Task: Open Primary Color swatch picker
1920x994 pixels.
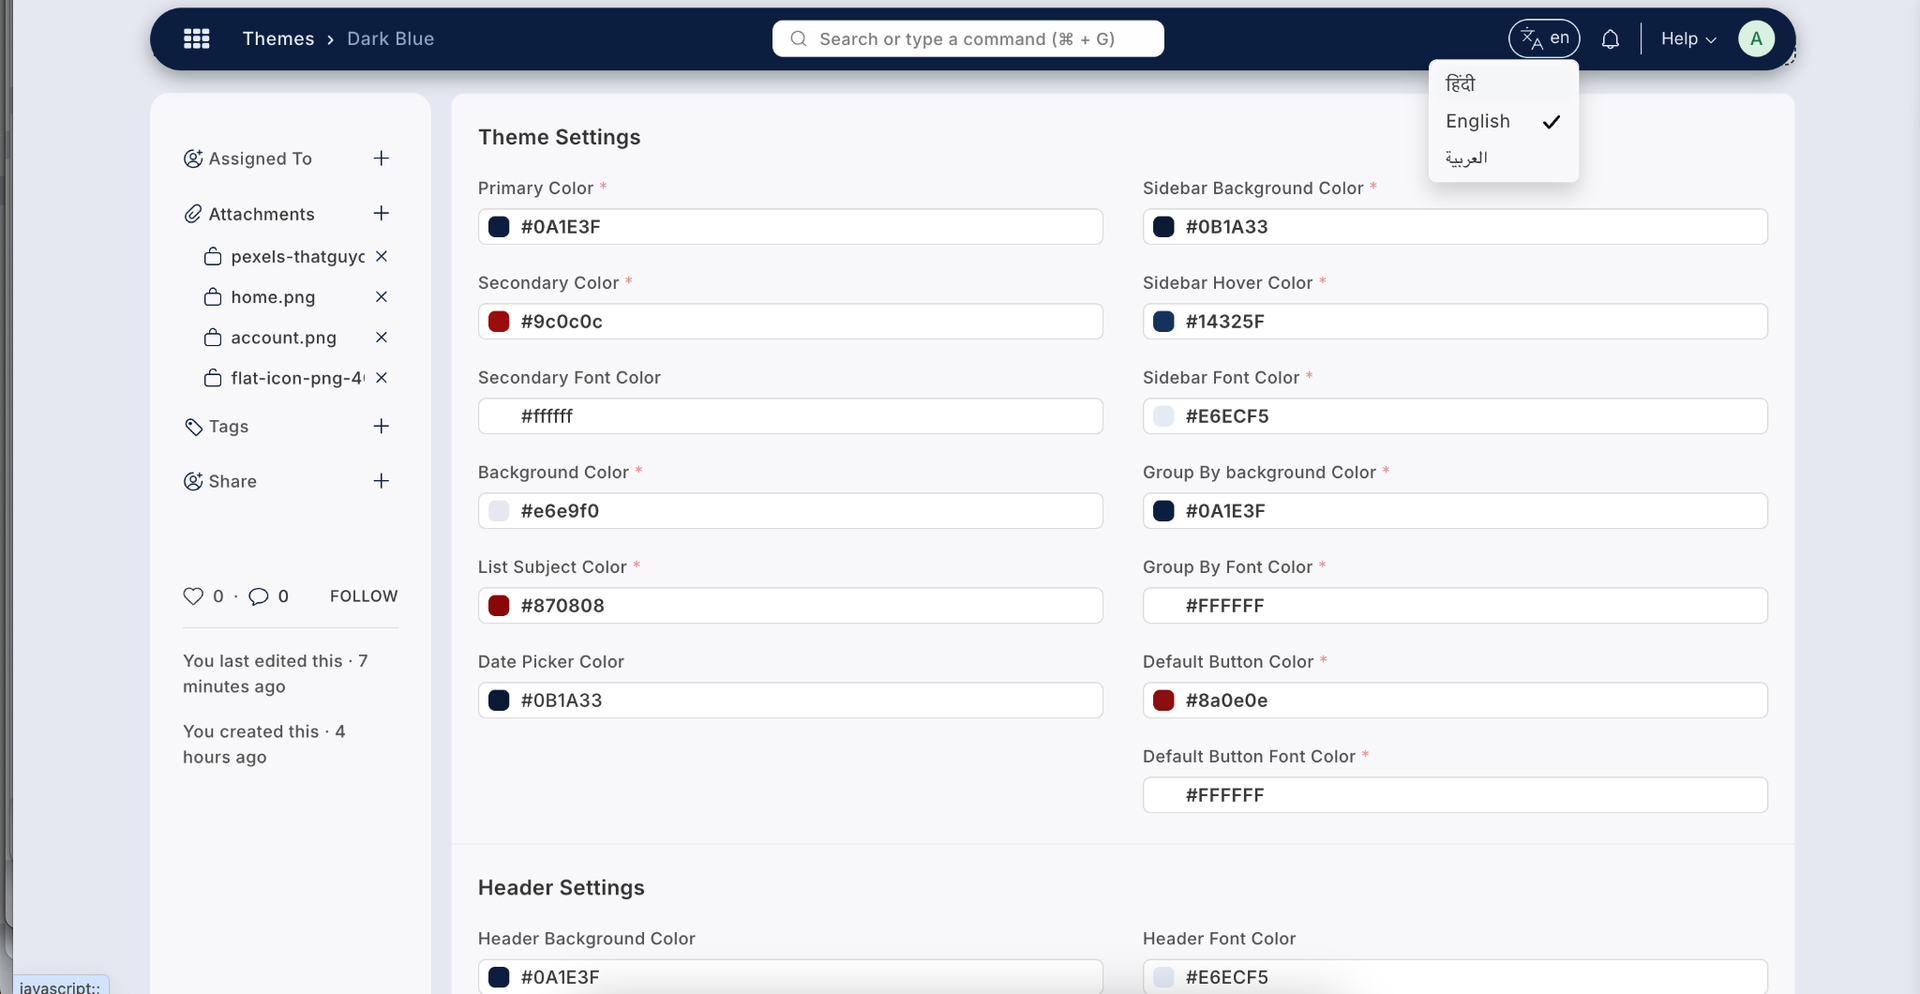Action: click(x=499, y=227)
